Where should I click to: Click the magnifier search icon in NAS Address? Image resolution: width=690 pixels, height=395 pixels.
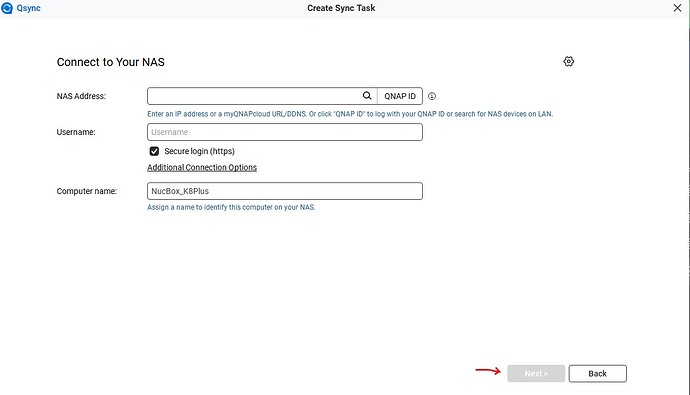(x=367, y=96)
